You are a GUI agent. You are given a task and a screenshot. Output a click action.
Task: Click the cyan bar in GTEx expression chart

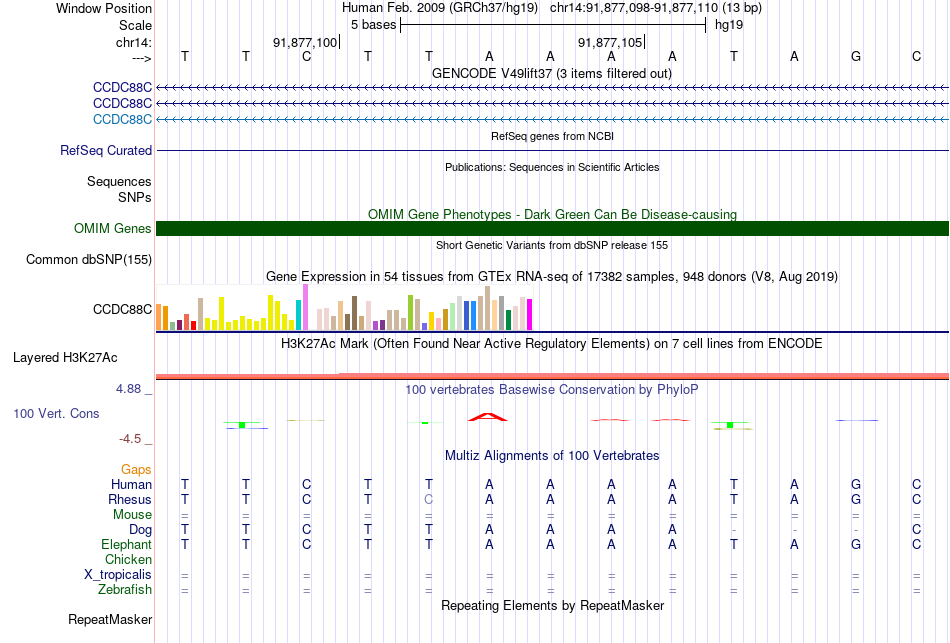coord(298,315)
